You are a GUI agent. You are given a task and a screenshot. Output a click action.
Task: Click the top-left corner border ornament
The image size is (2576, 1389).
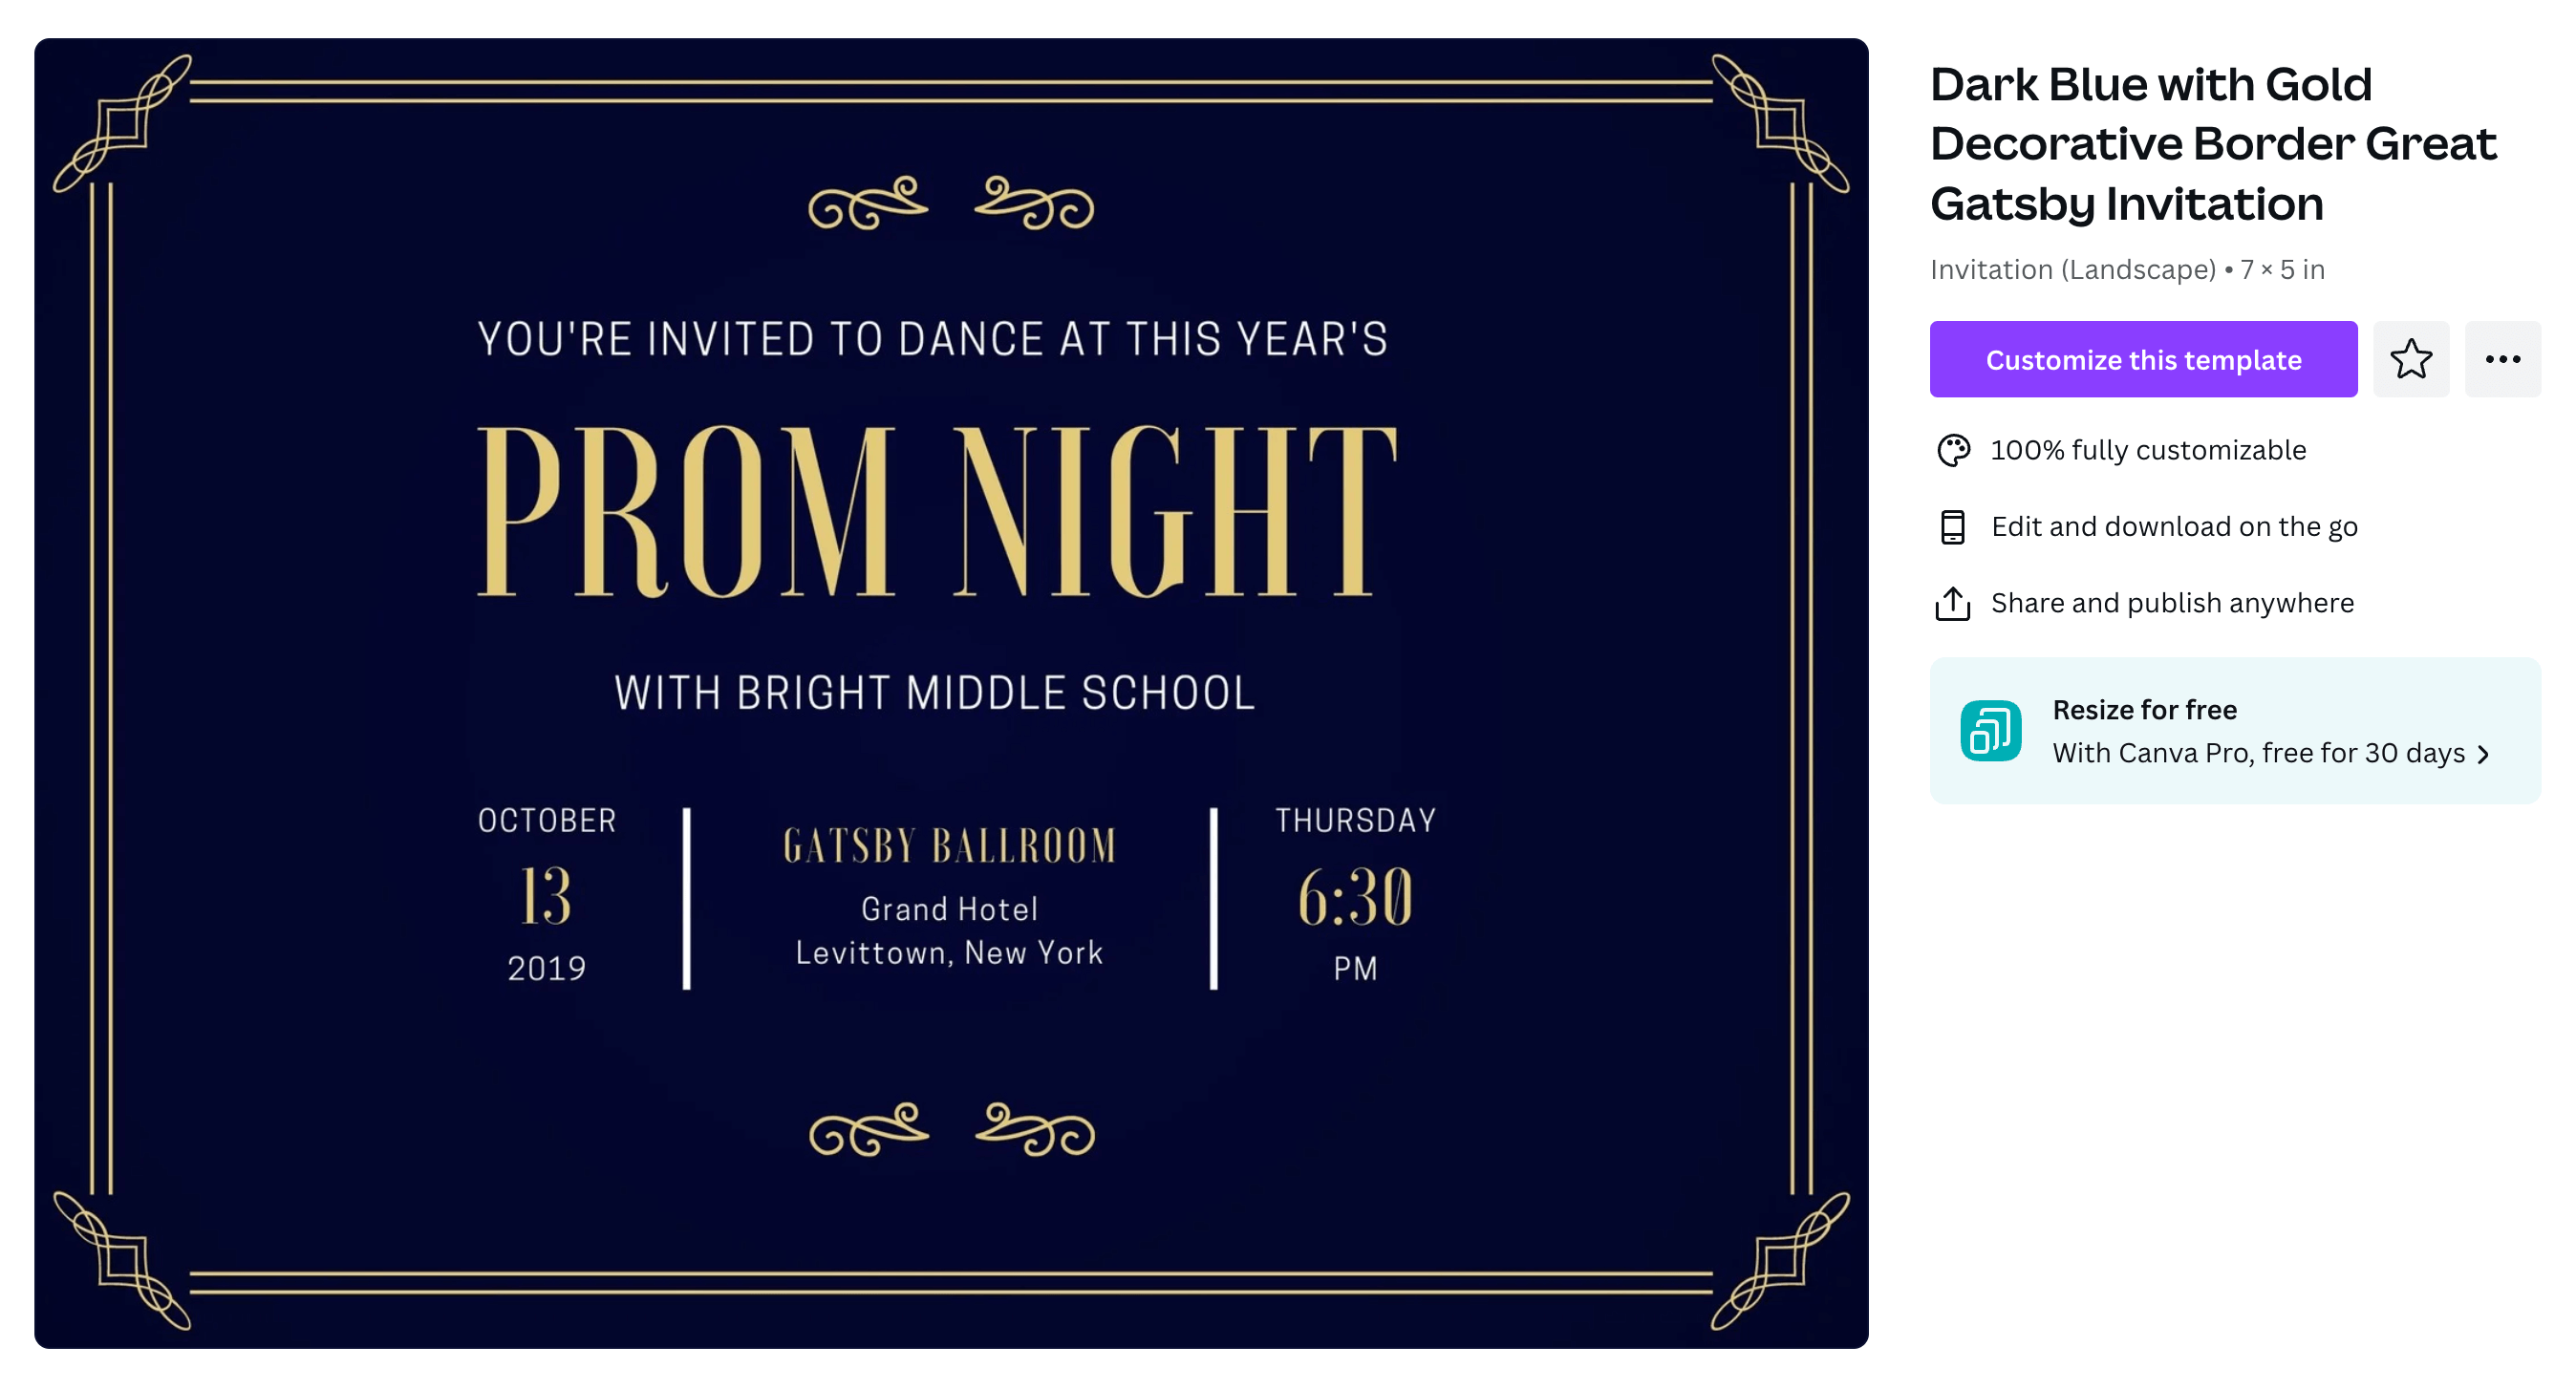[122, 123]
